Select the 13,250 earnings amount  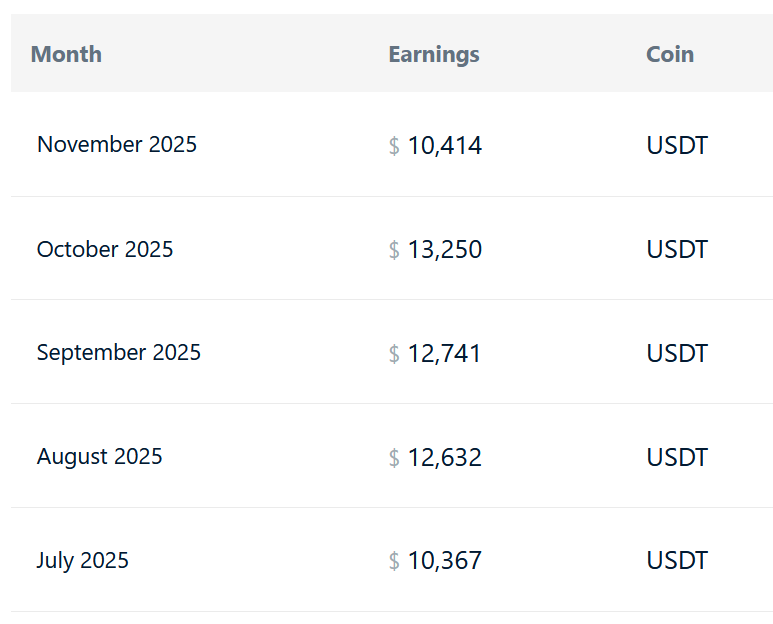click(445, 250)
